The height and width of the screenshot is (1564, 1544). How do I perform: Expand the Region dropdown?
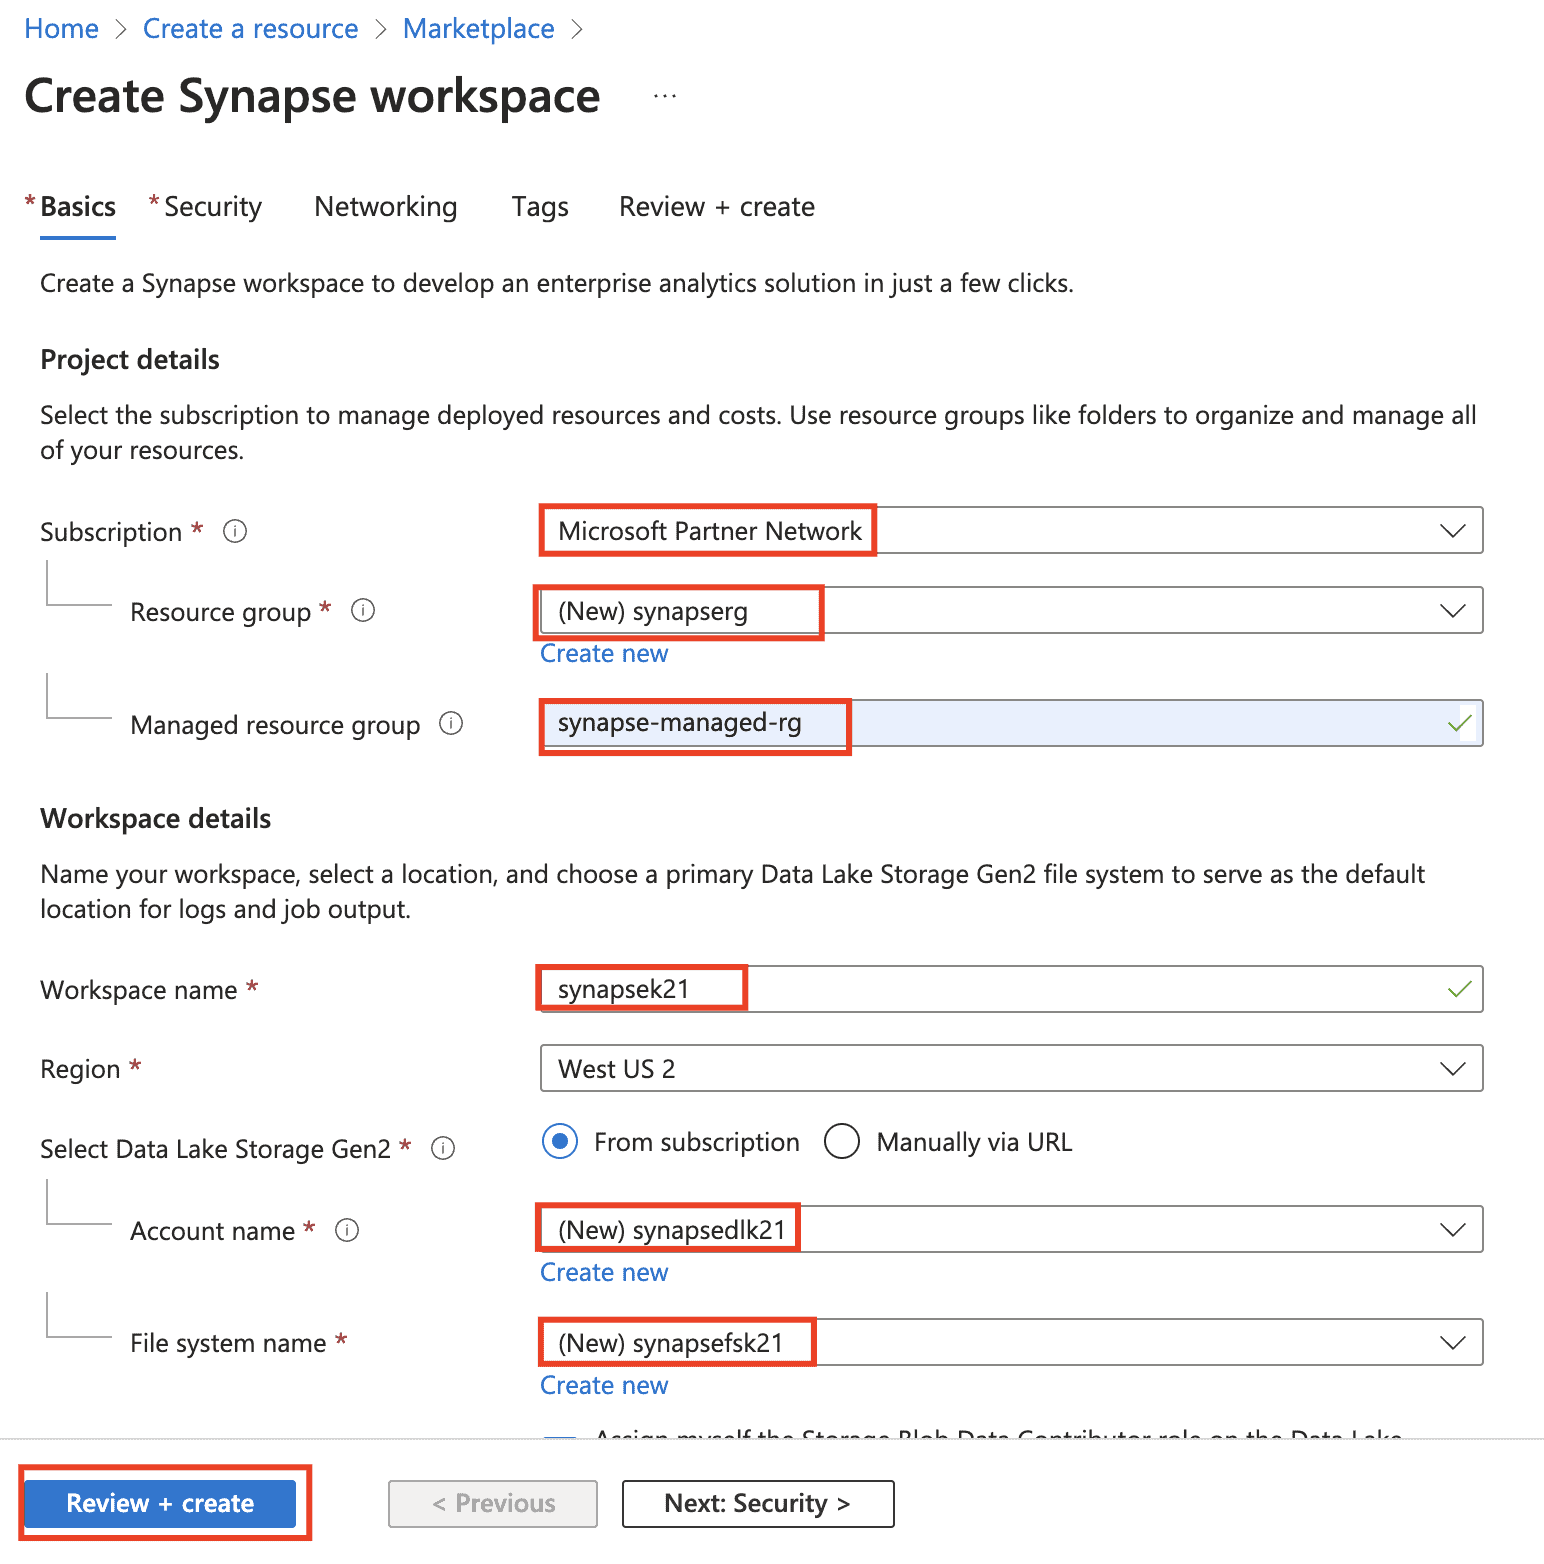[1452, 1069]
